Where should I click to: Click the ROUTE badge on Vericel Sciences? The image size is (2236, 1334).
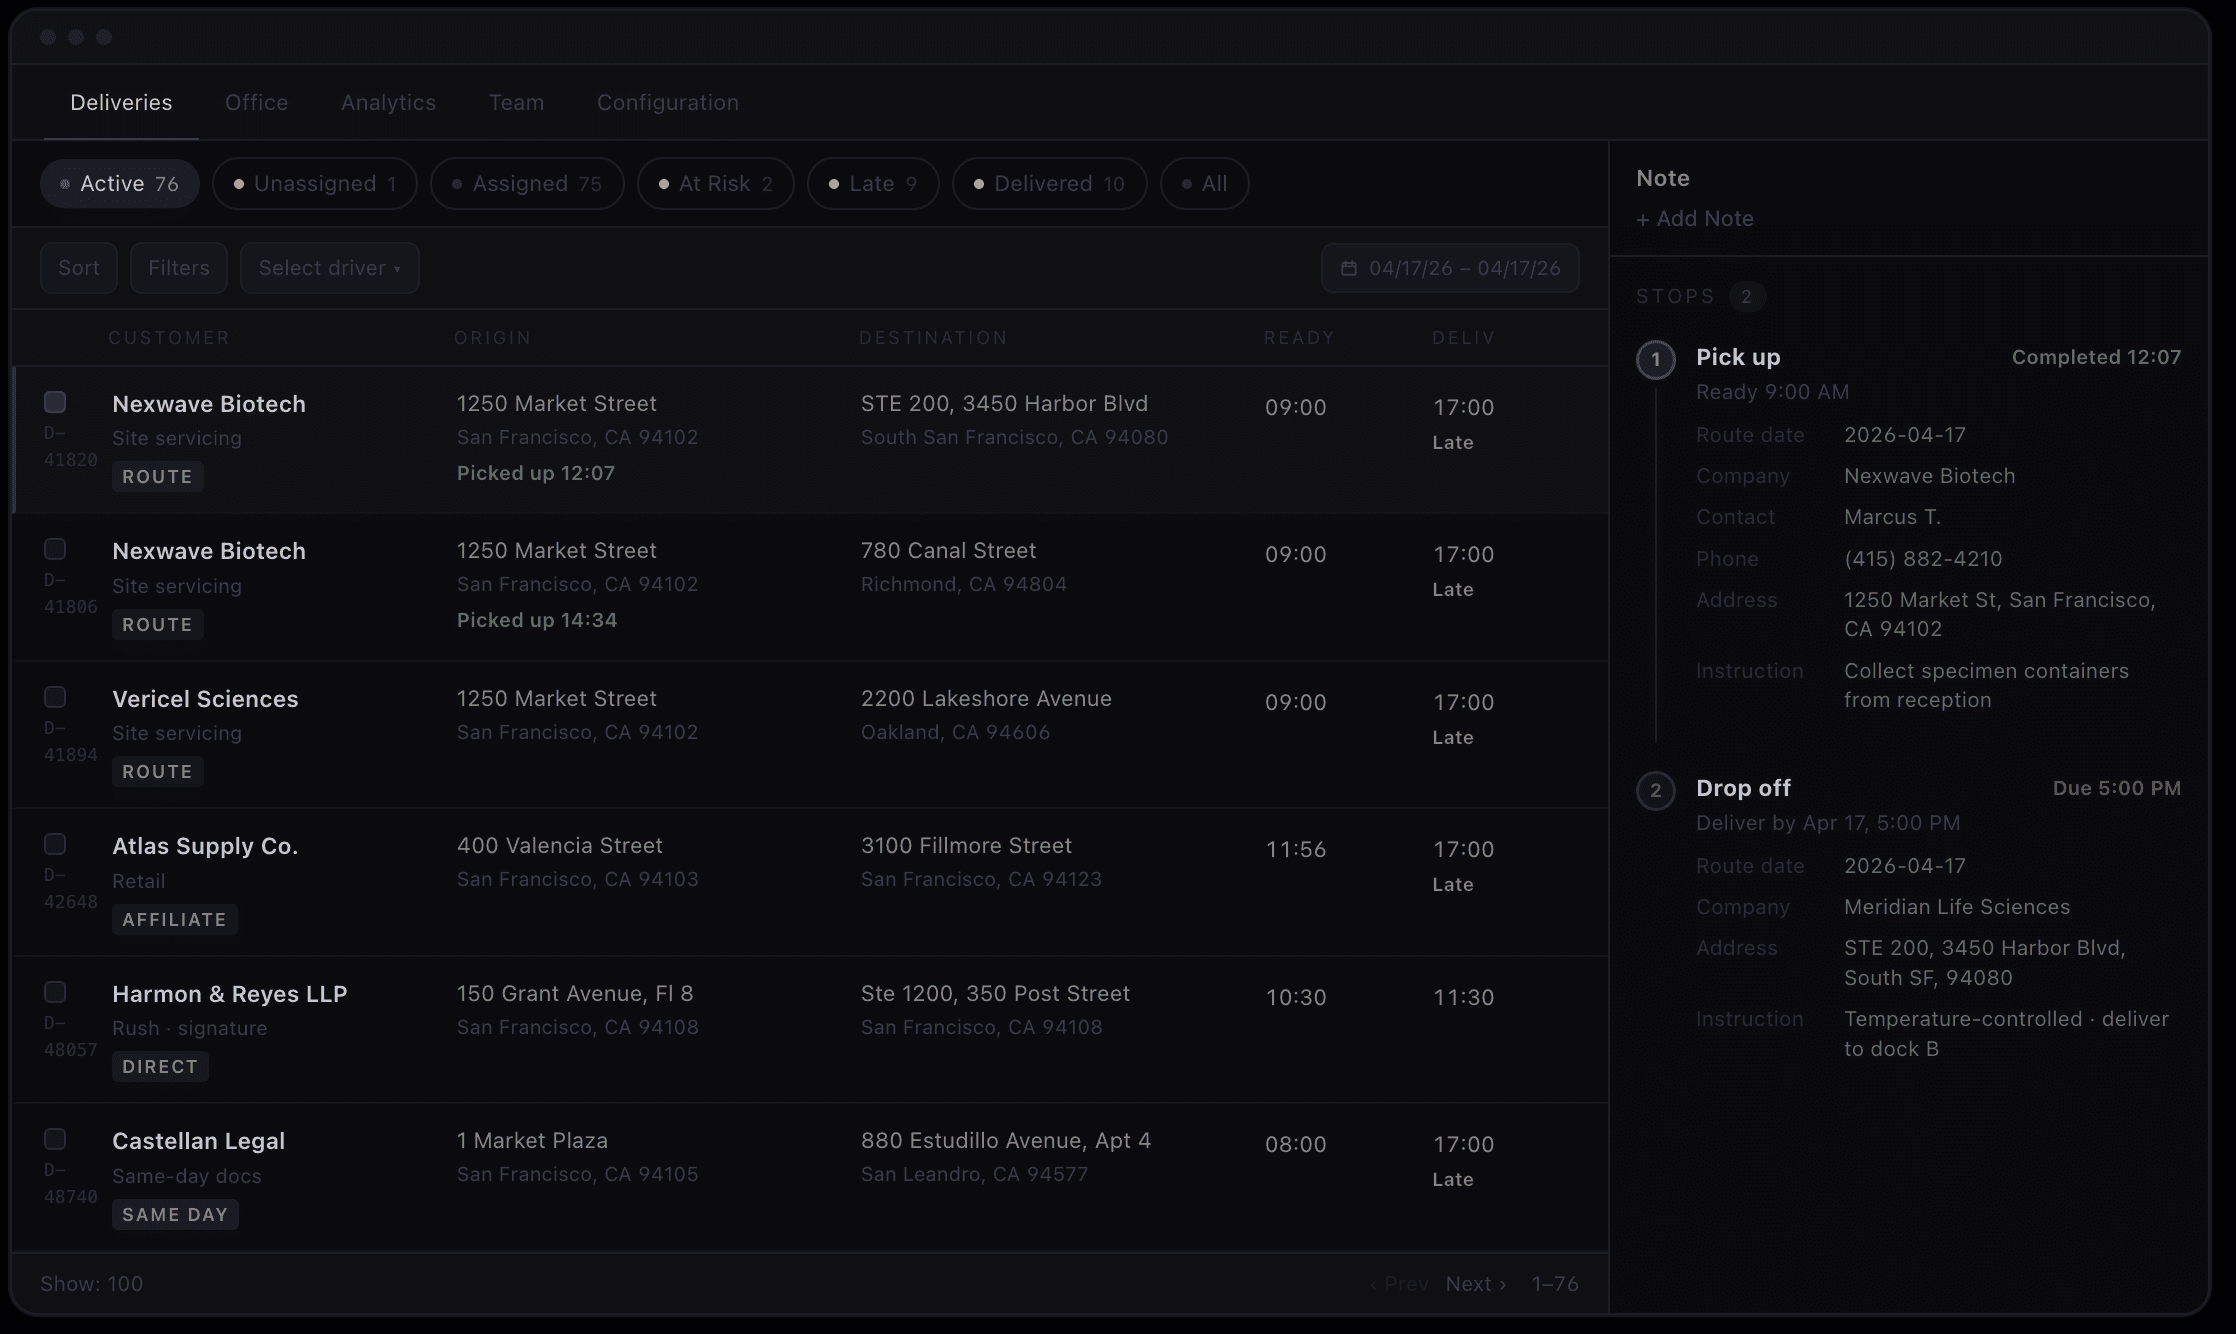pos(157,771)
